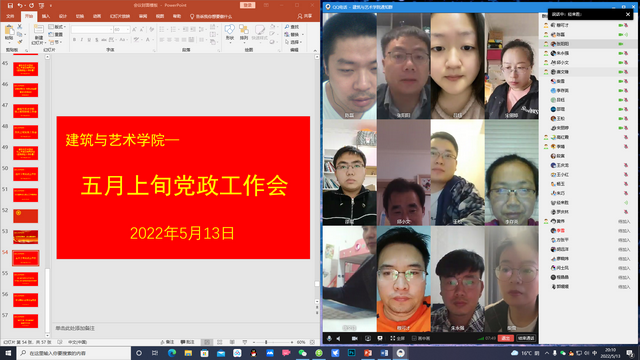This screenshot has height=360, width=640.
Task: Switch to the Insert ribbon tab
Action: [x=46, y=16]
